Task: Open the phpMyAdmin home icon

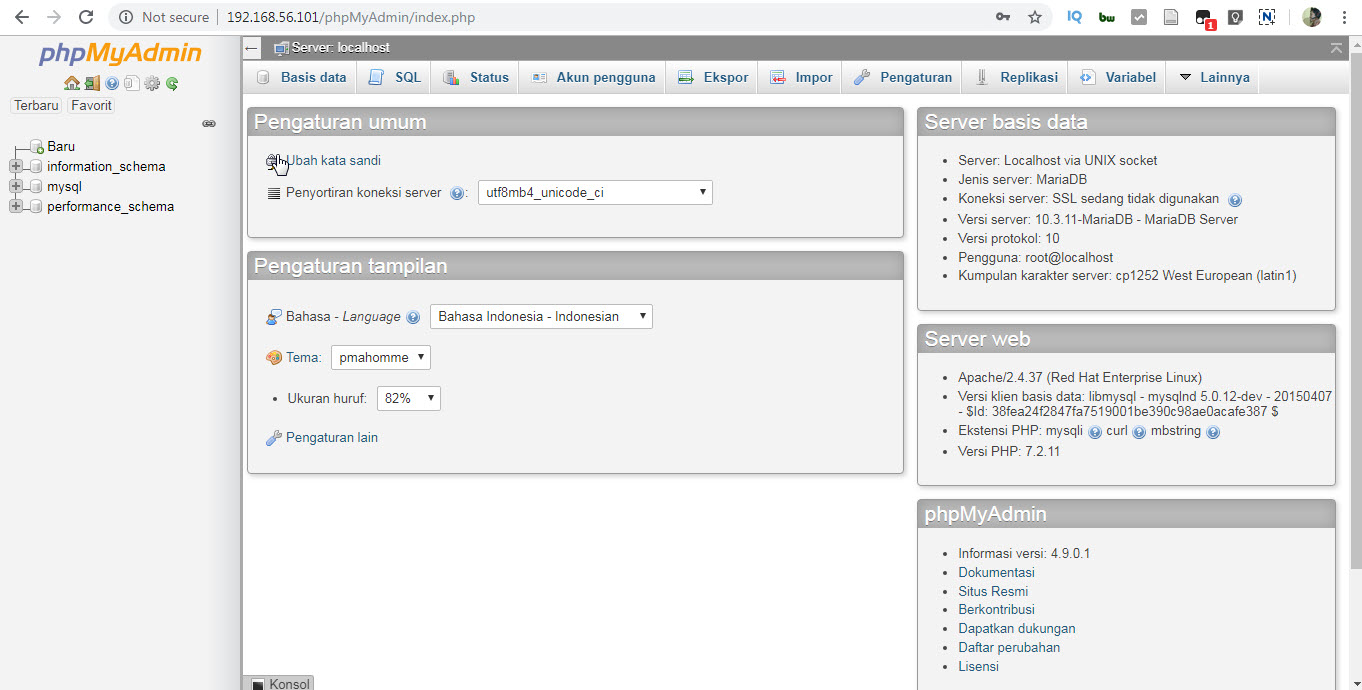Action: click(72, 83)
